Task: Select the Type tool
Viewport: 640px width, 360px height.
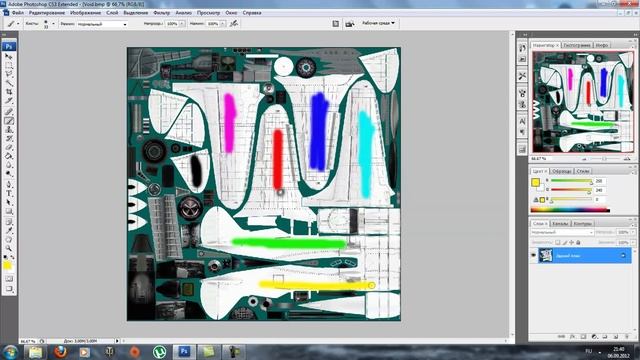Action: click(x=9, y=193)
